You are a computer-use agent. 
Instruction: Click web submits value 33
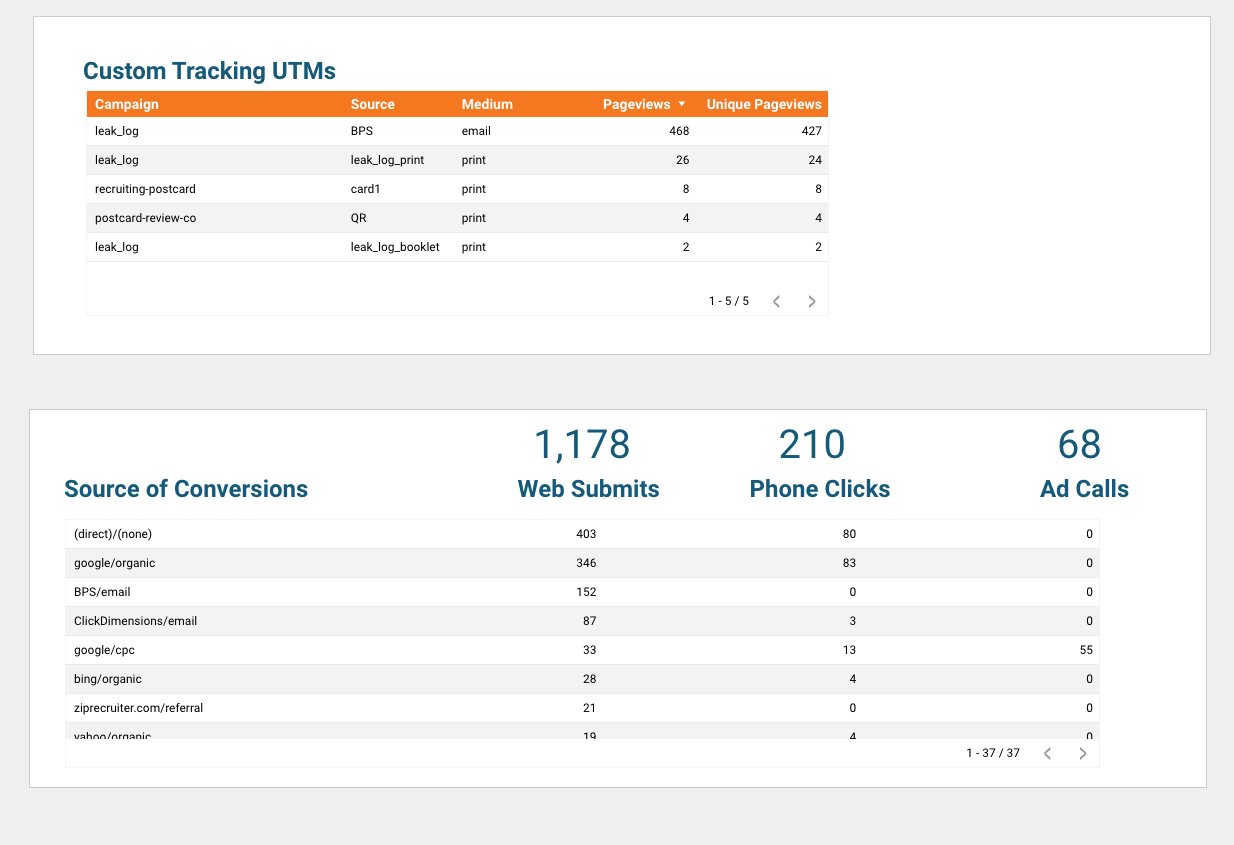(x=590, y=650)
